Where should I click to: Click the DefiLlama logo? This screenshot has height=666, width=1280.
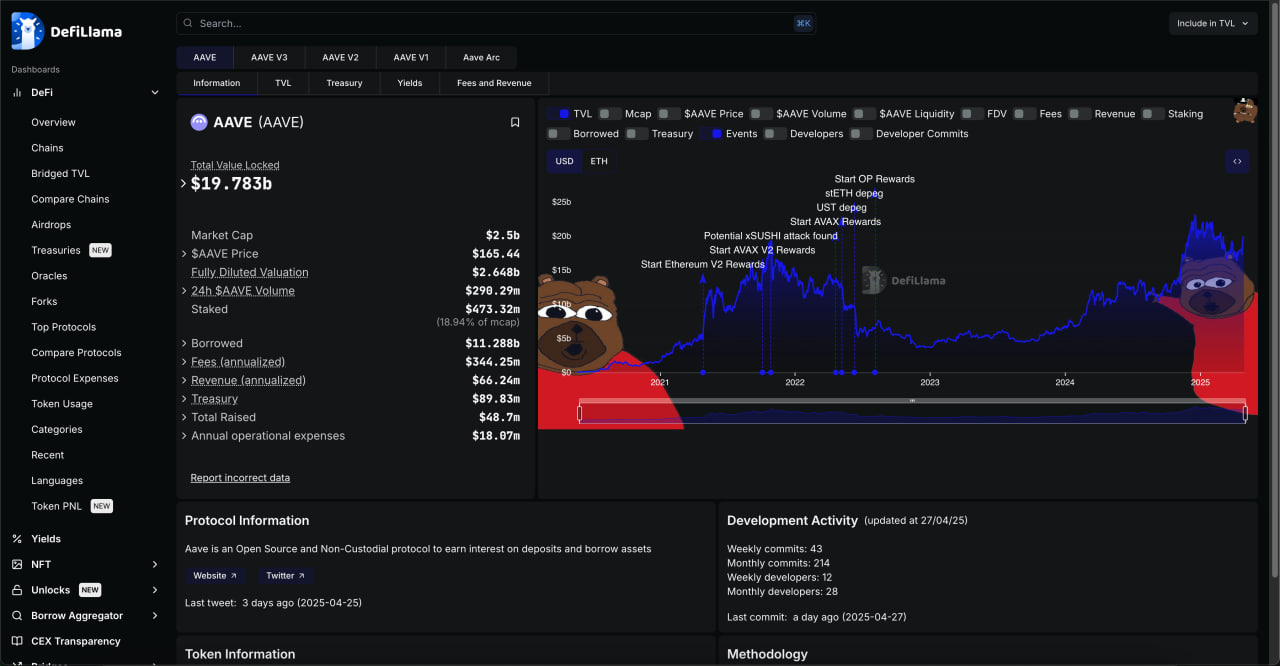coord(67,31)
